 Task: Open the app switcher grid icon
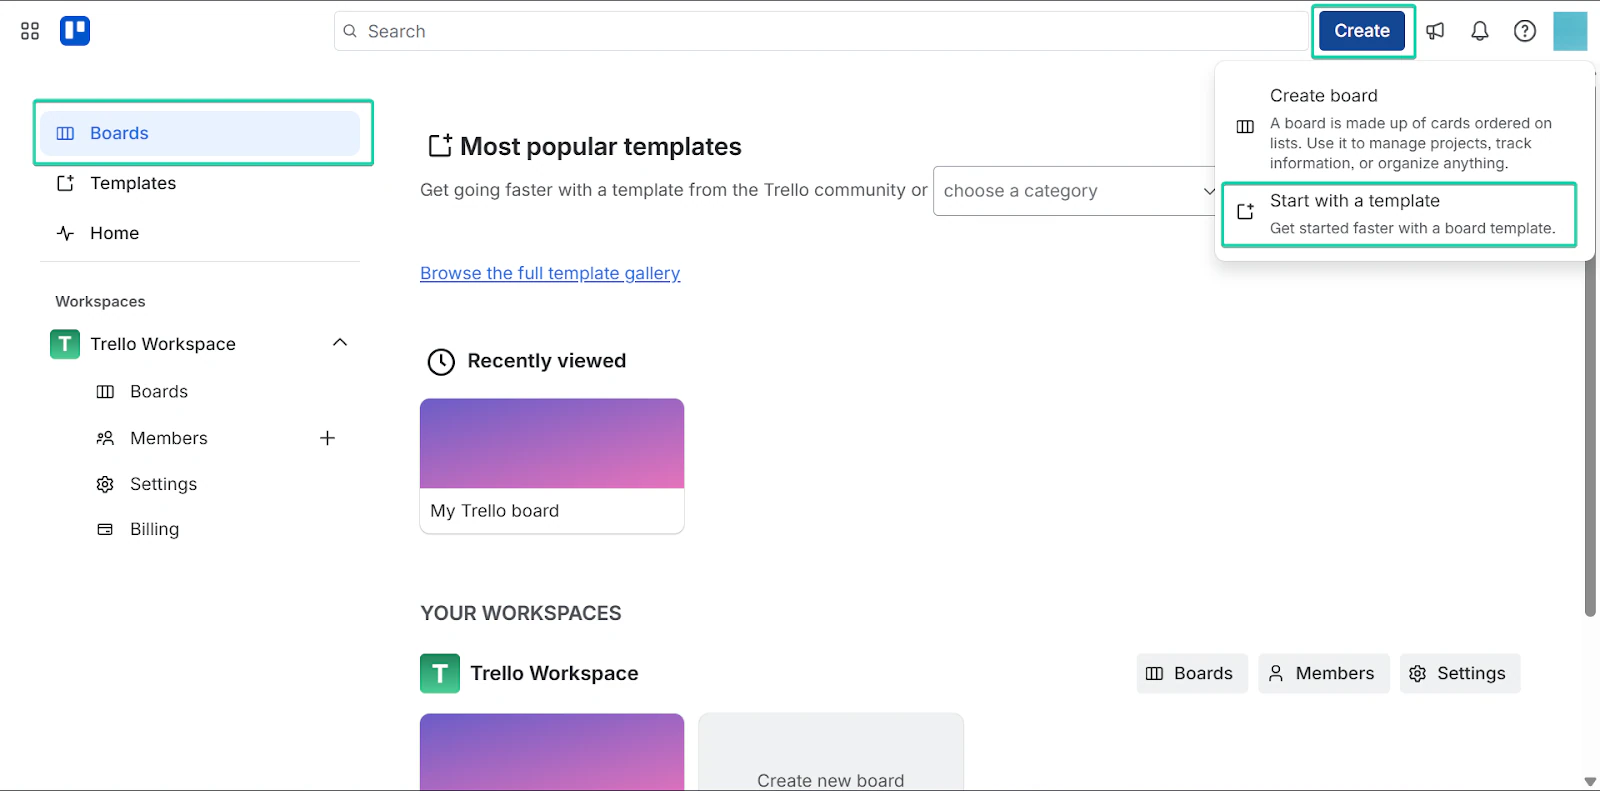pyautogui.click(x=30, y=31)
